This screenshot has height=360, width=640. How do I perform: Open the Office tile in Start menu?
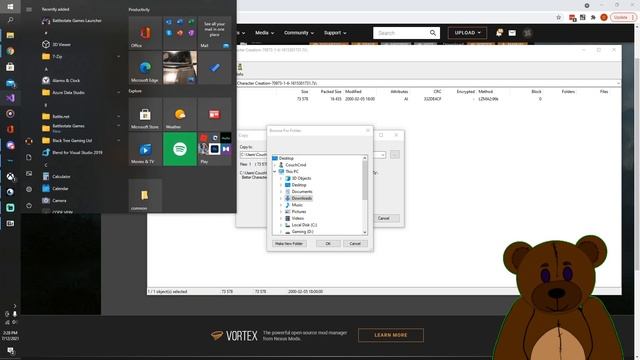(145, 33)
